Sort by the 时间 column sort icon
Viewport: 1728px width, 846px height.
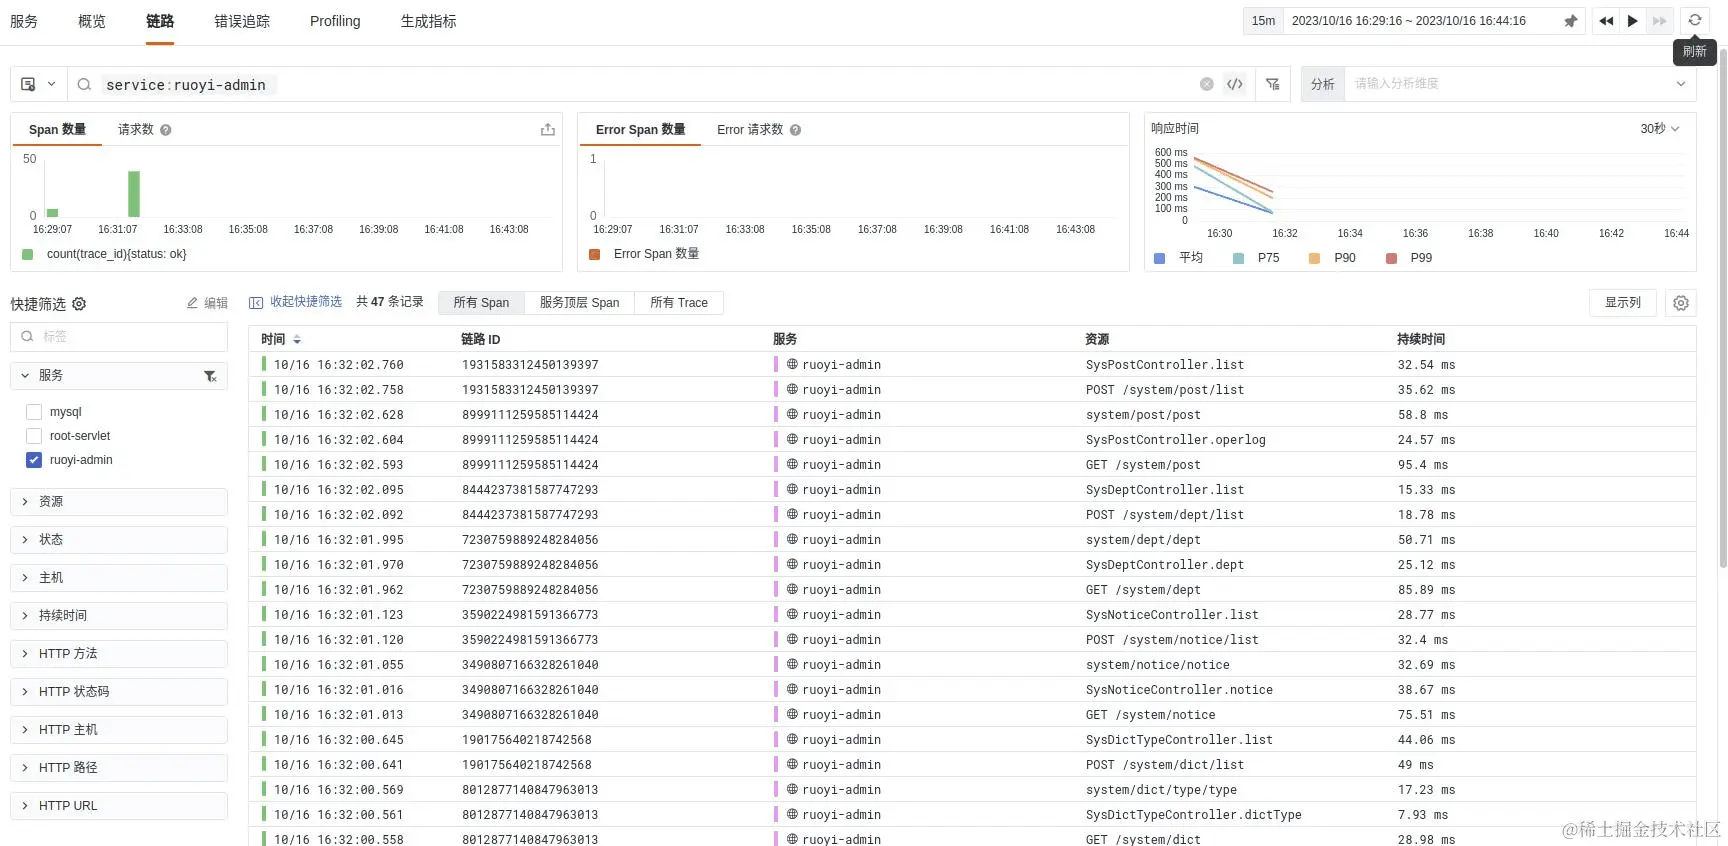297,340
